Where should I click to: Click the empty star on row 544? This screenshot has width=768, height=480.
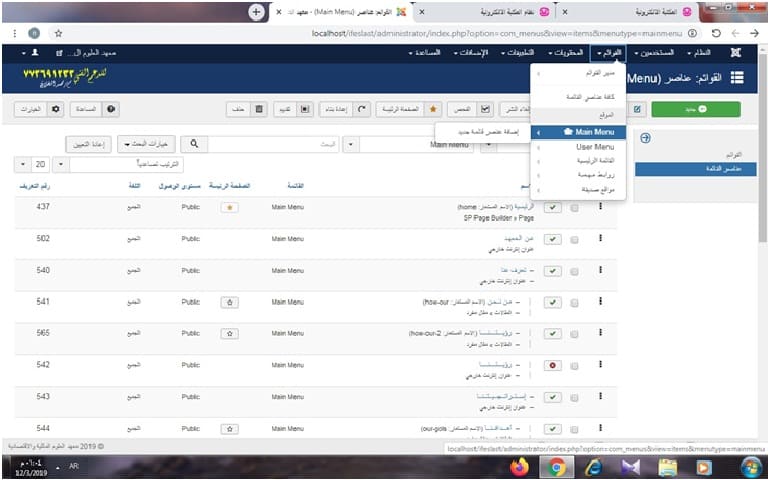(229, 429)
